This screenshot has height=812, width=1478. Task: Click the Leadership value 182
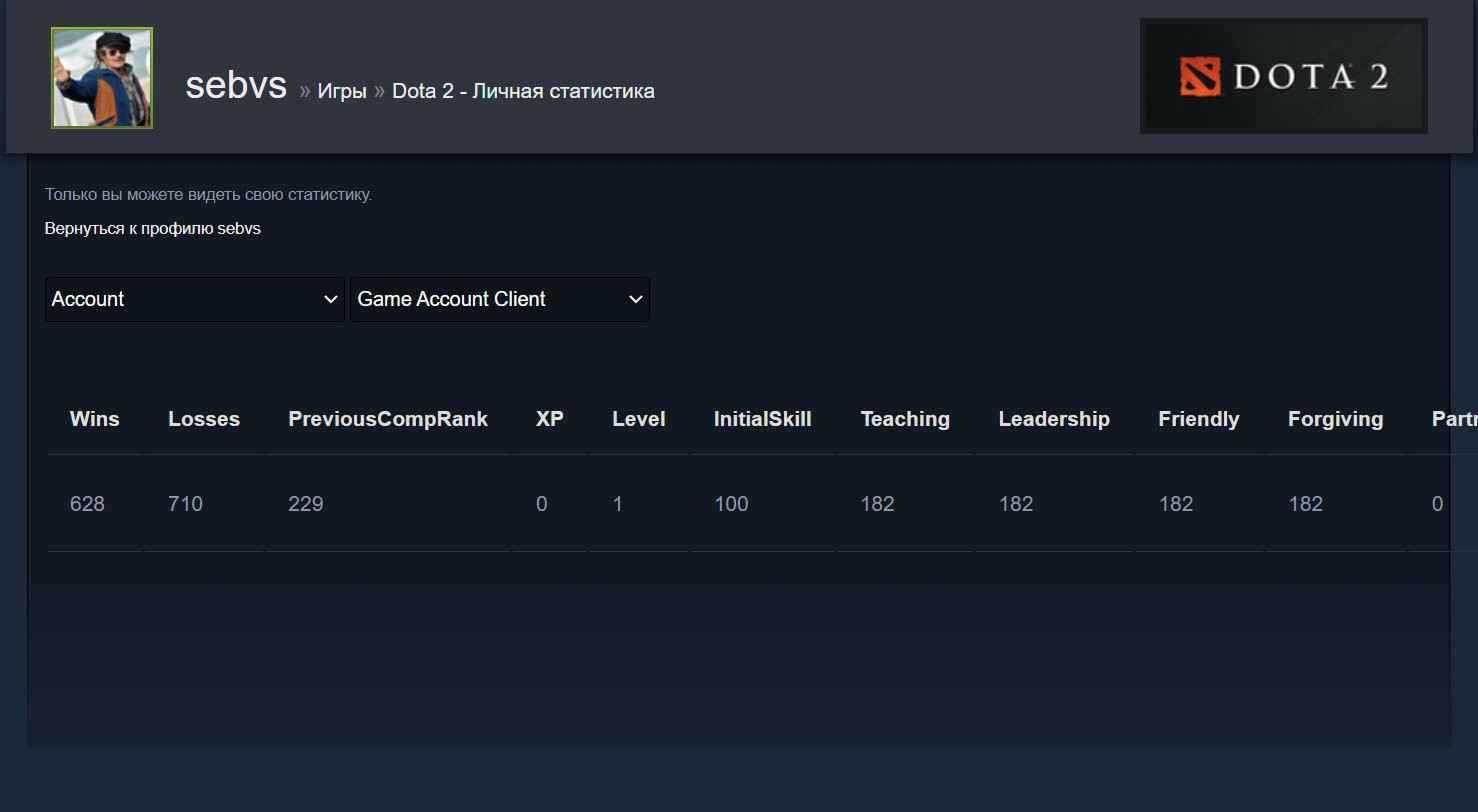tap(1016, 504)
